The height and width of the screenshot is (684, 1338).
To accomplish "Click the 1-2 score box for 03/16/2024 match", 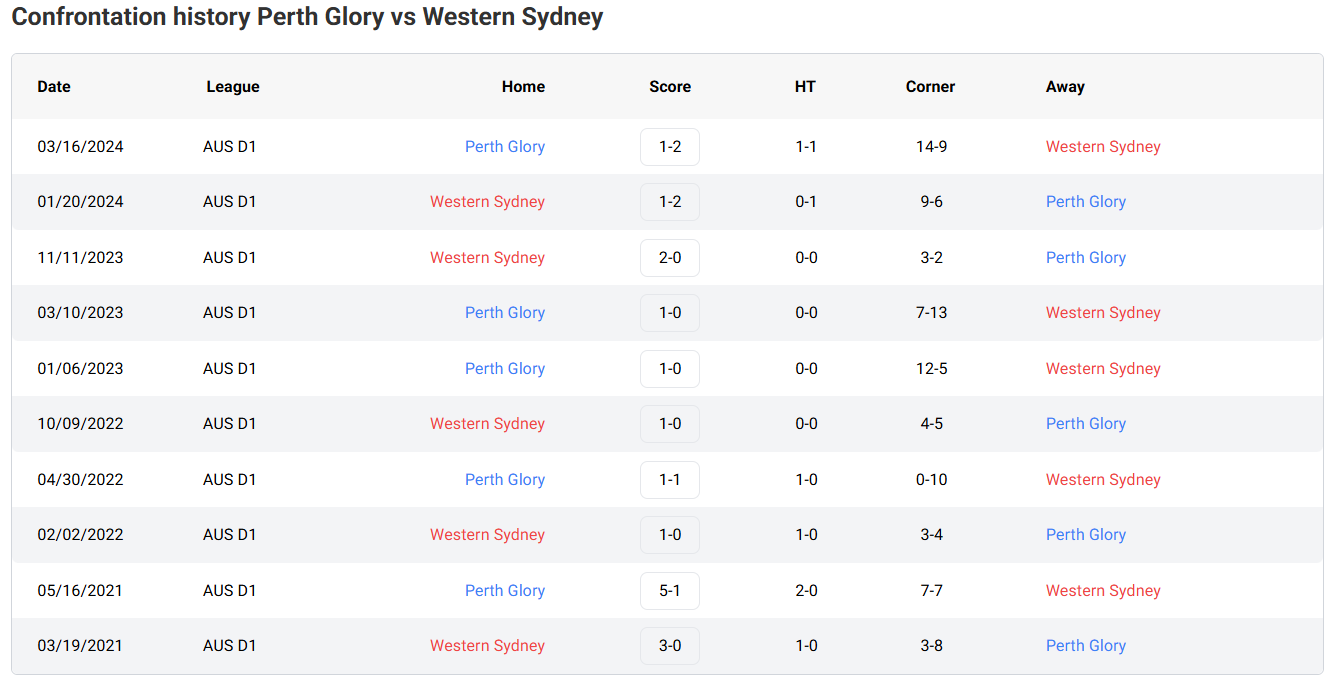I will [x=670, y=147].
